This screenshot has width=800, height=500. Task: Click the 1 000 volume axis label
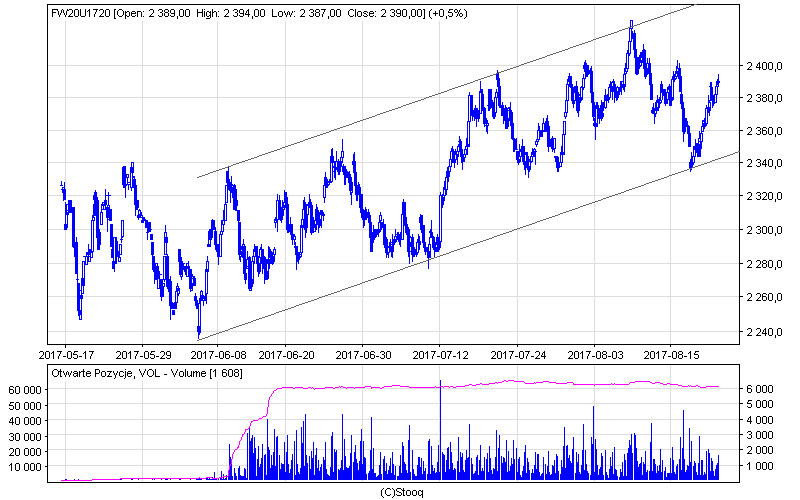[760, 466]
